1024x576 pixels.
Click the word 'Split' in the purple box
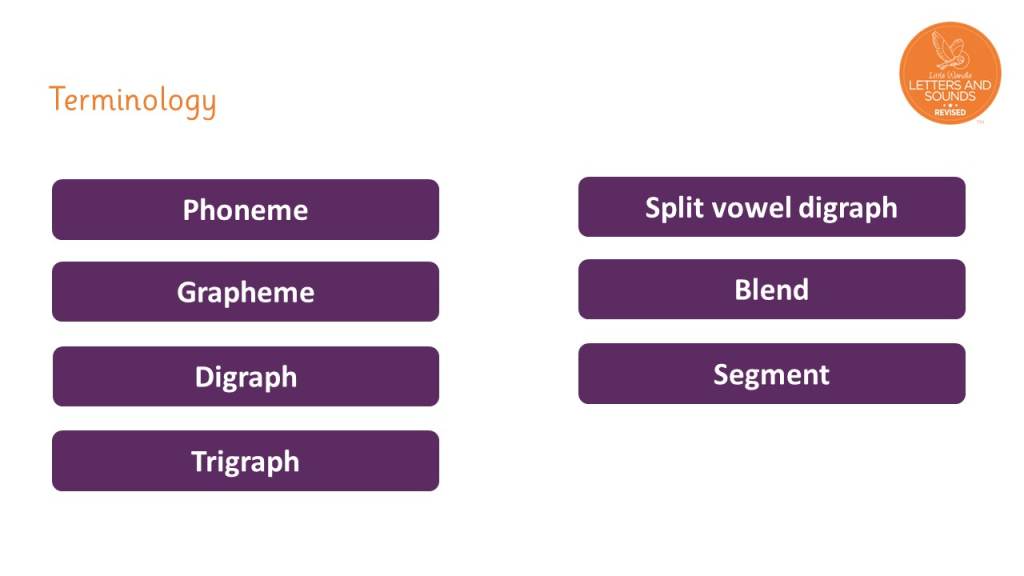point(674,209)
